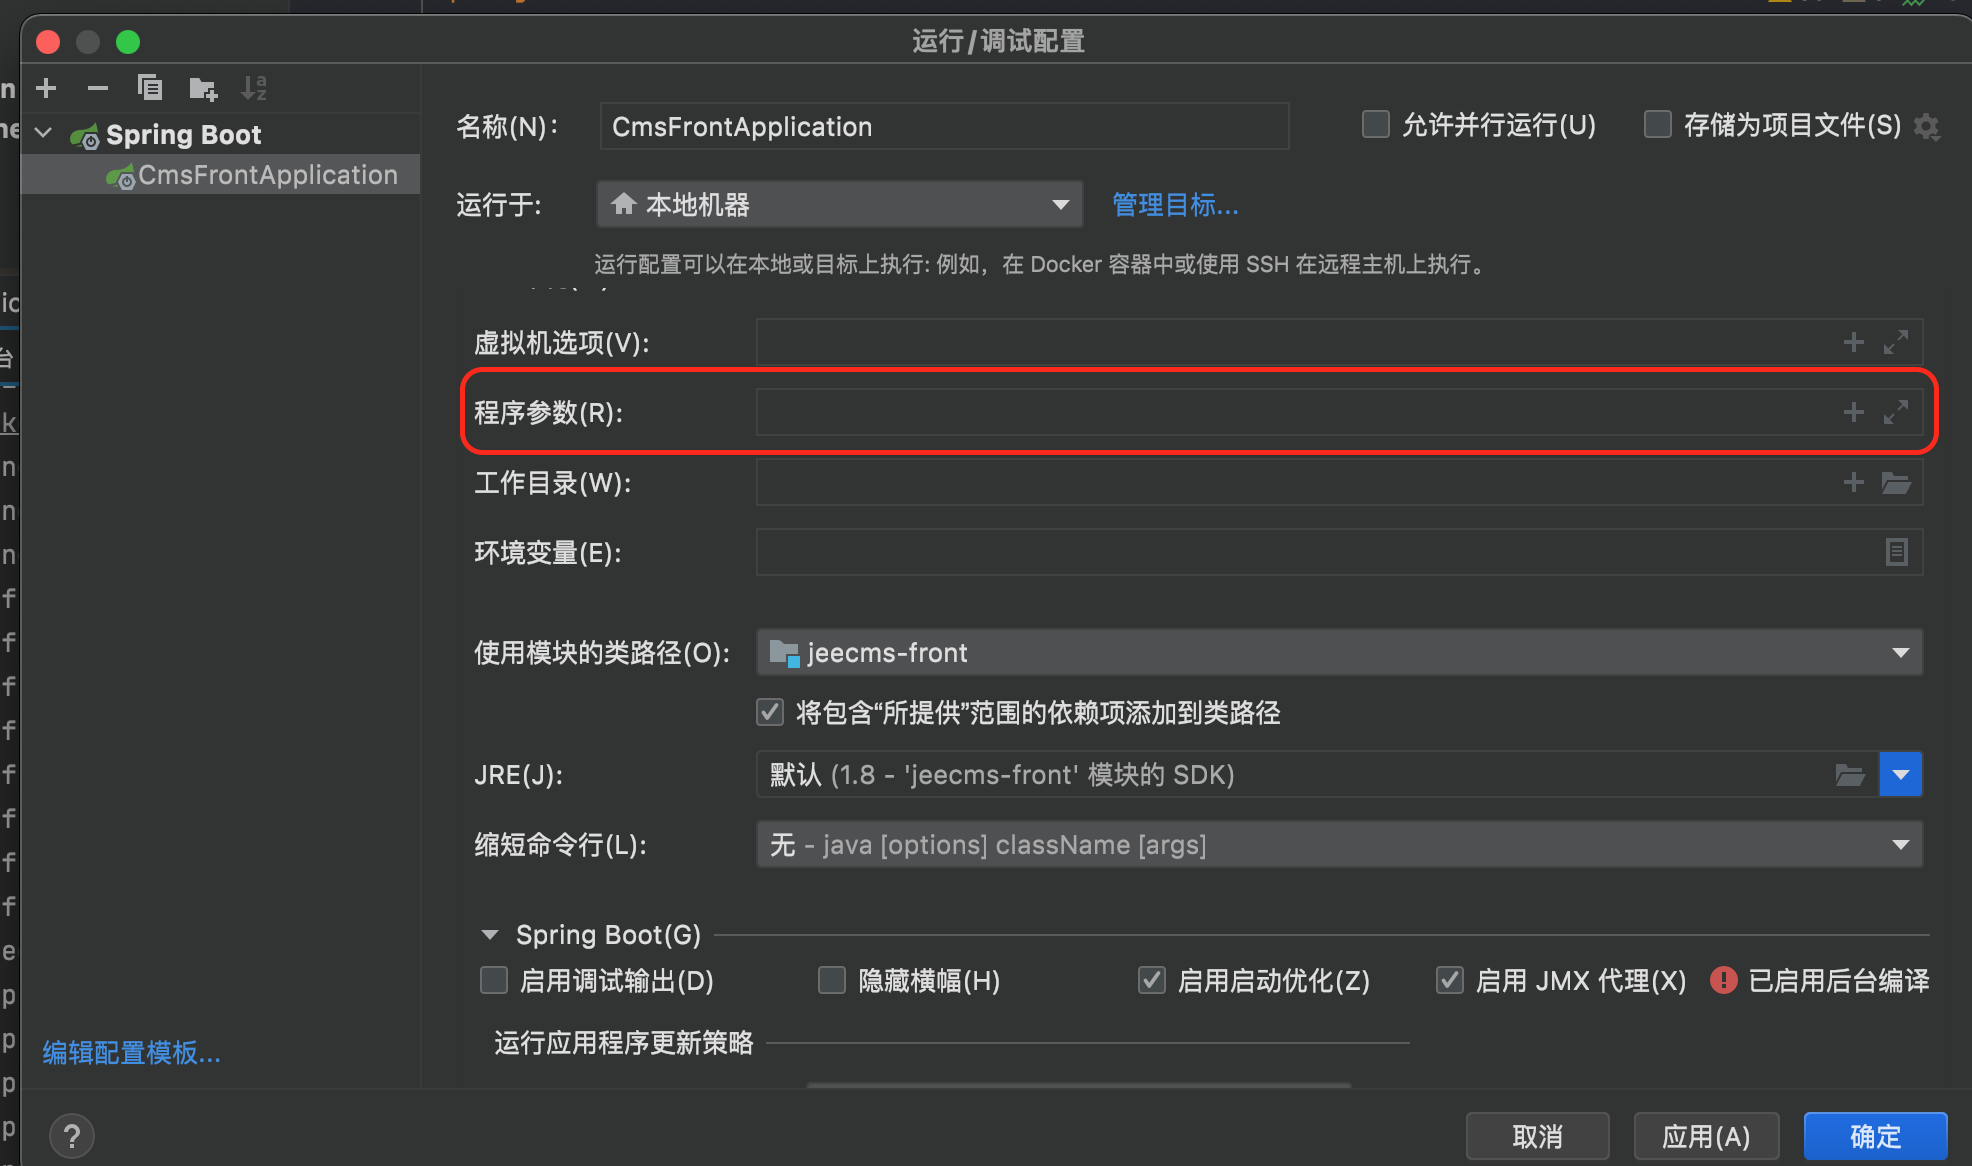Click inside the program arguments input field

coord(1290,412)
